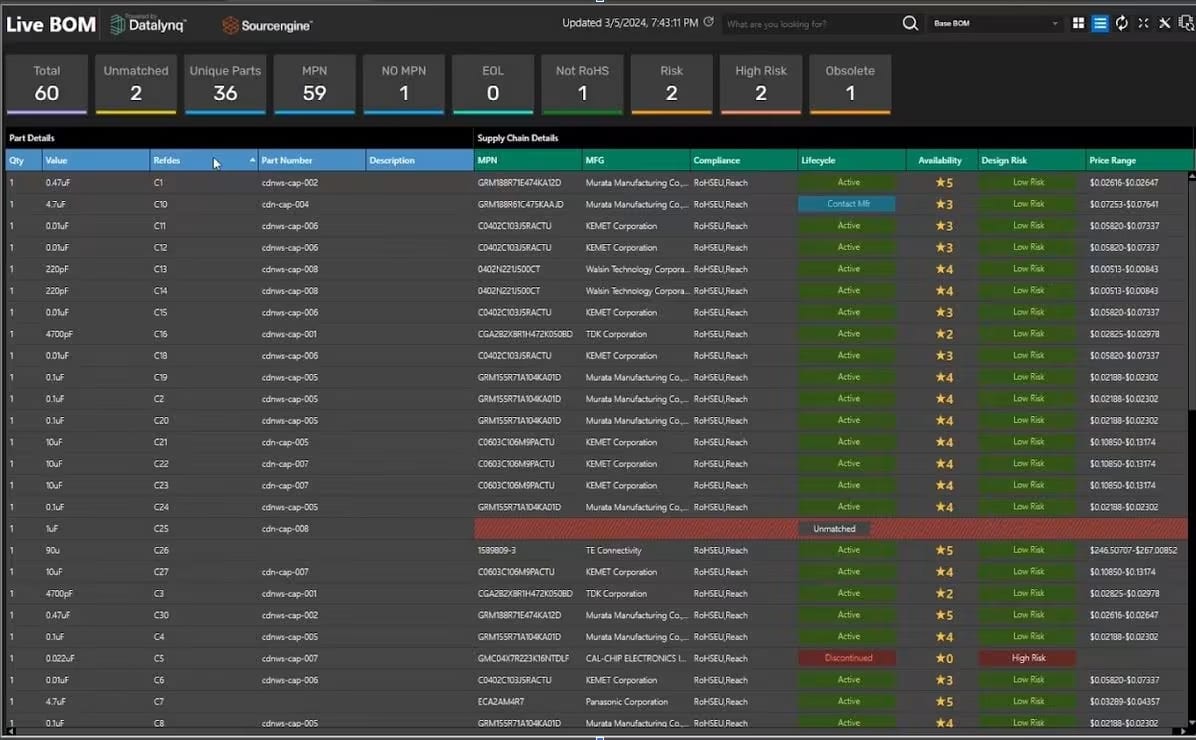Sort by Qty column header
The width and height of the screenshot is (1196, 740).
(x=24, y=160)
